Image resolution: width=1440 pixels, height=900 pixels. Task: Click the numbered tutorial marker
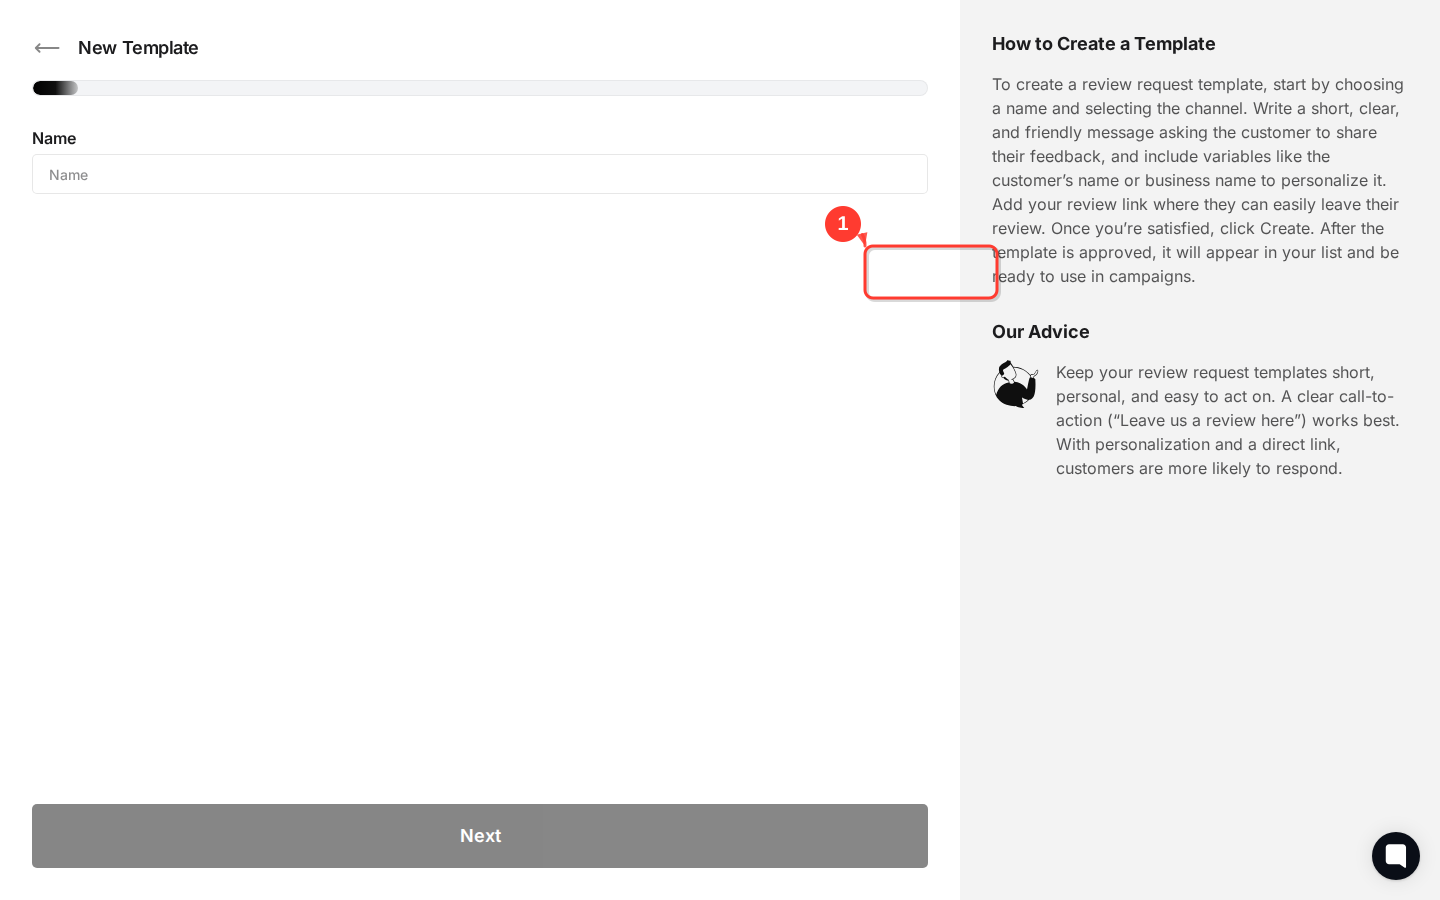pos(843,224)
